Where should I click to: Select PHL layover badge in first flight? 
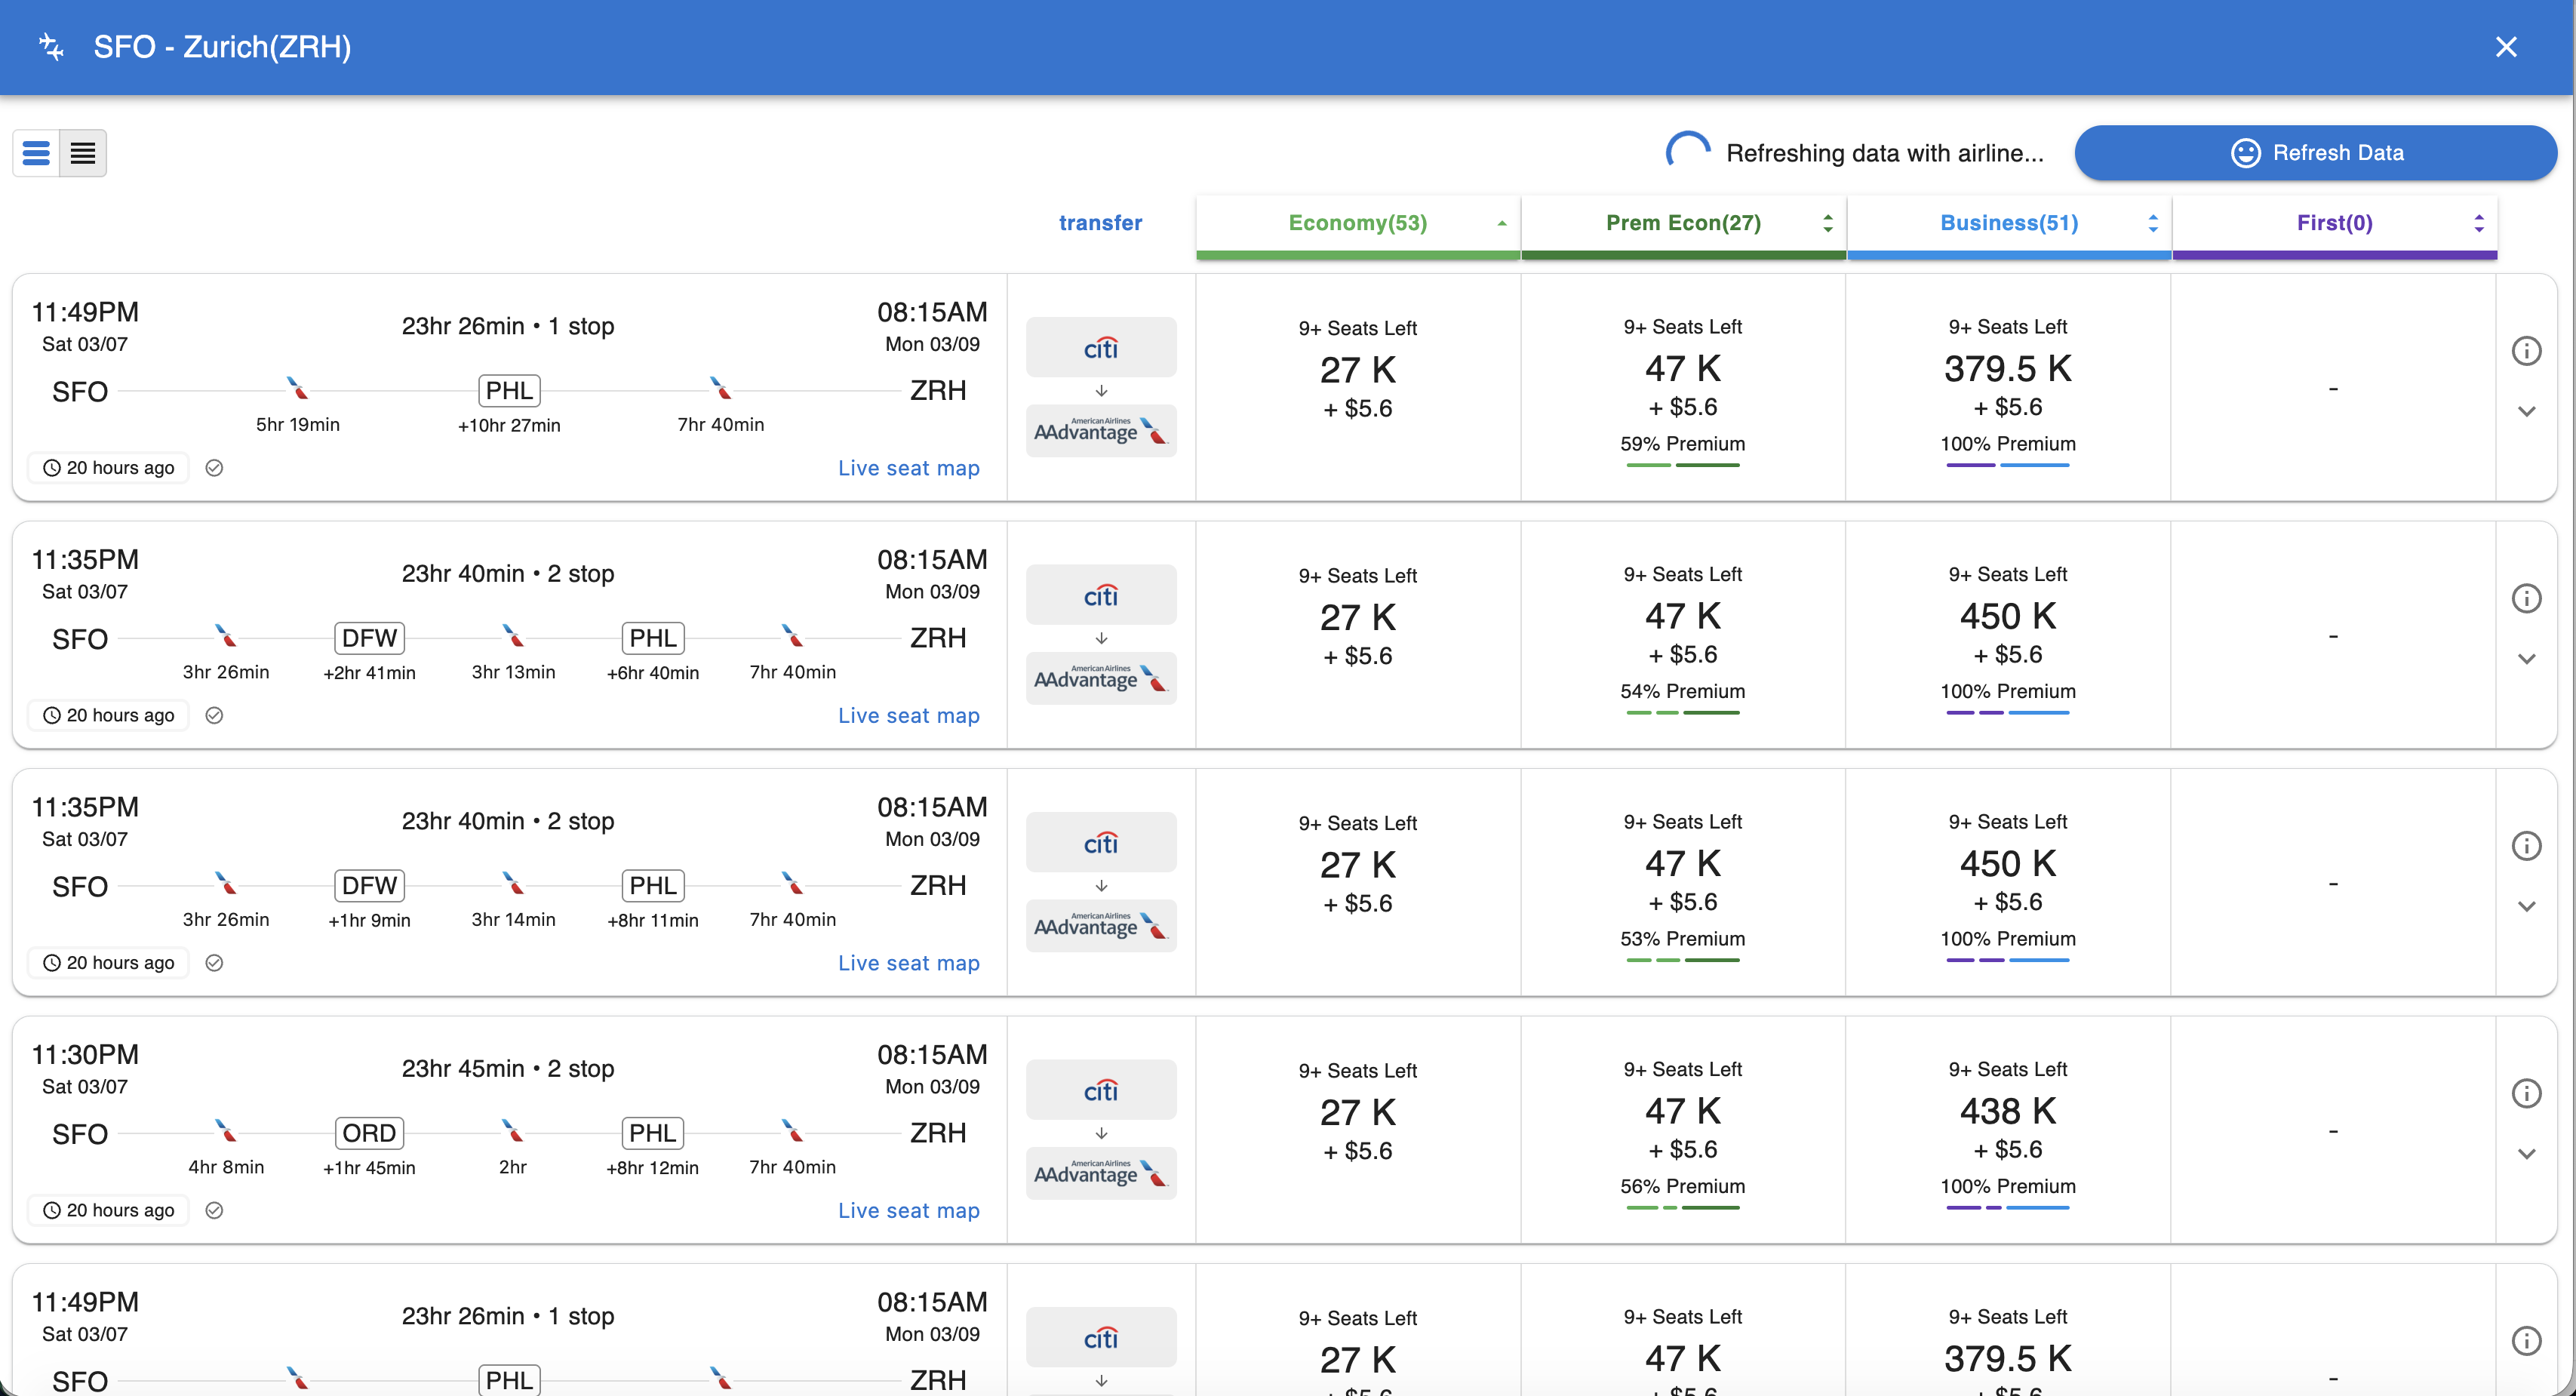509,391
